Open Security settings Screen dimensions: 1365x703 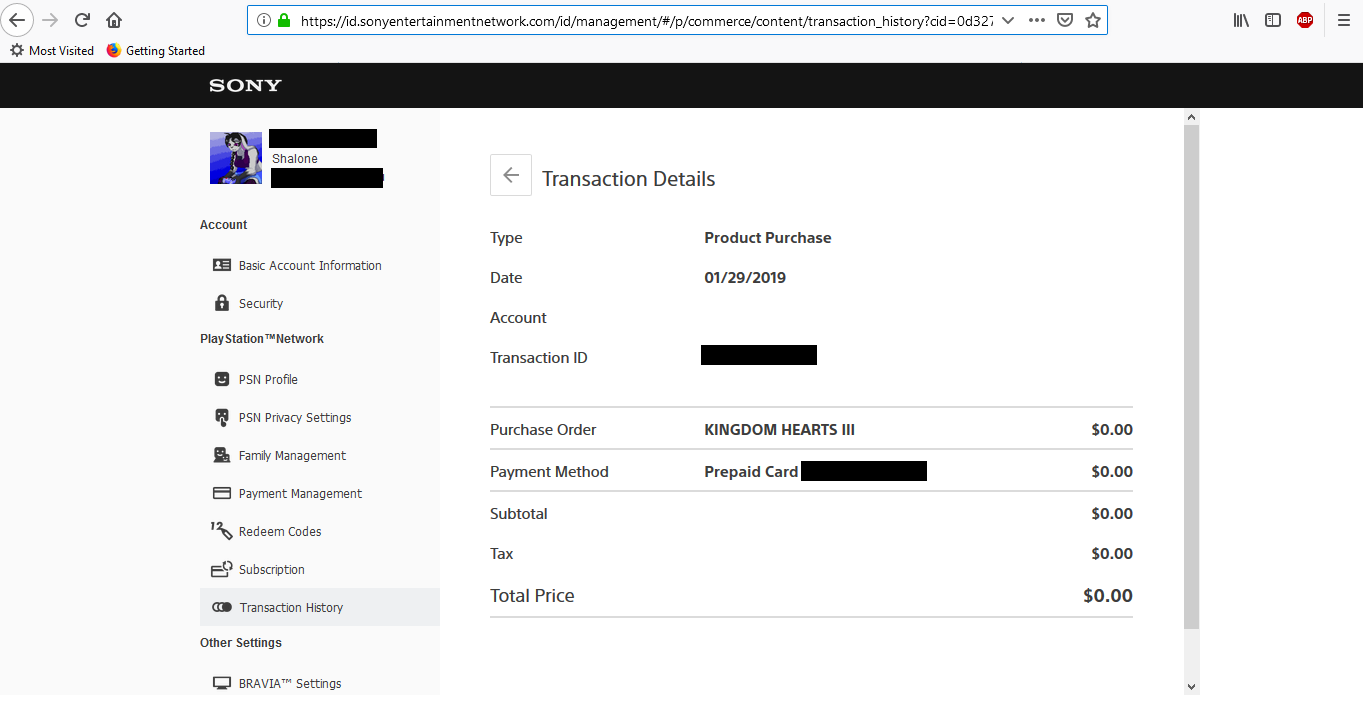tap(261, 304)
